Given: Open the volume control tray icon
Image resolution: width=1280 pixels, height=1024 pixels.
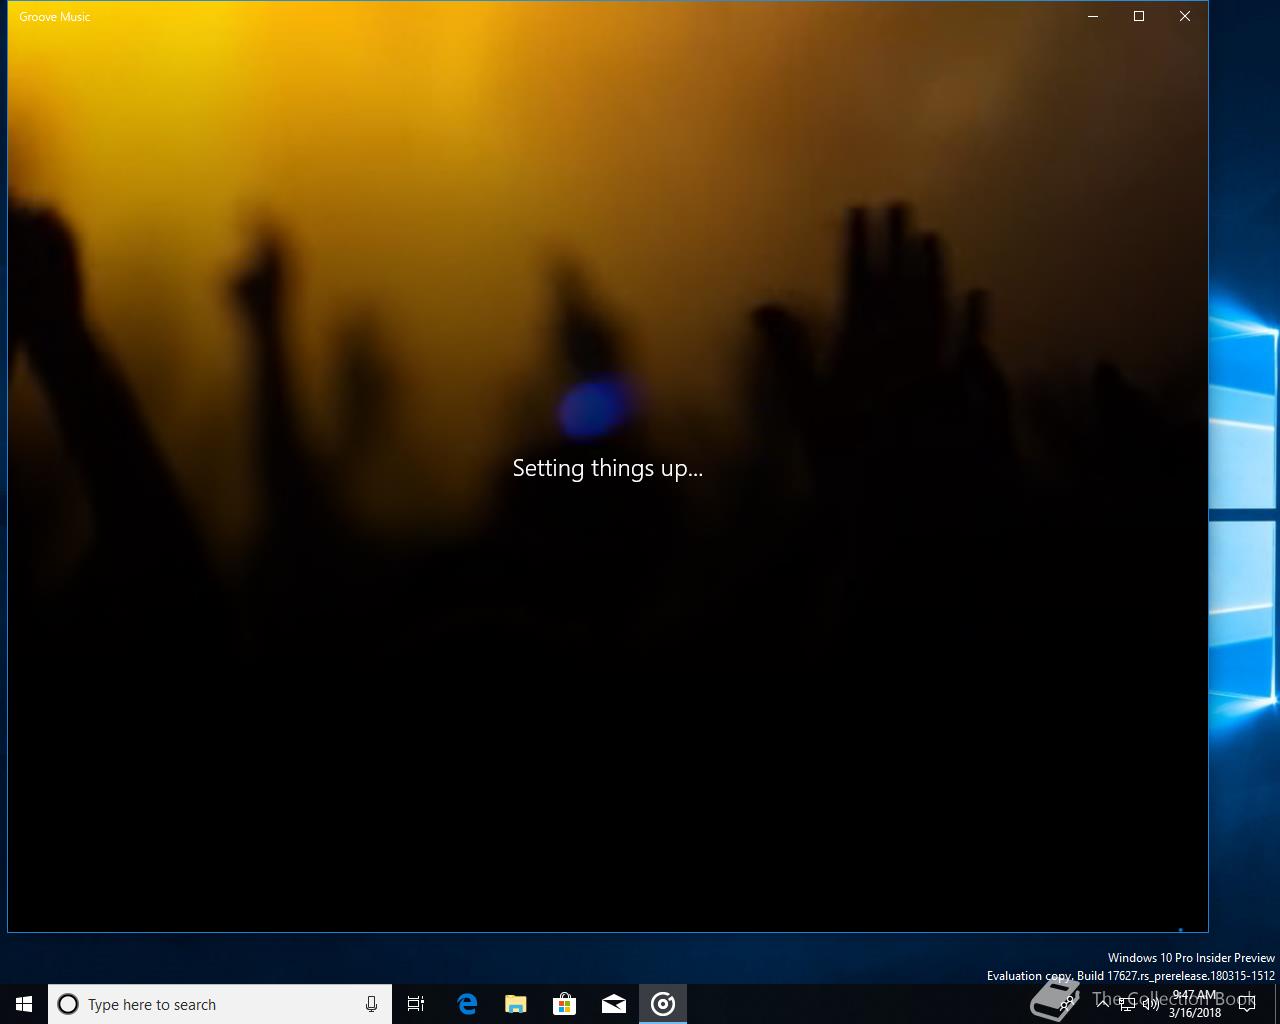Looking at the screenshot, I should pyautogui.click(x=1151, y=1003).
